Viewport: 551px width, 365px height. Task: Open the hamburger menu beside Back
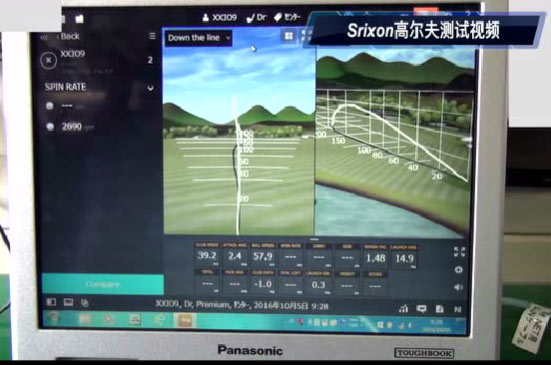[152, 36]
